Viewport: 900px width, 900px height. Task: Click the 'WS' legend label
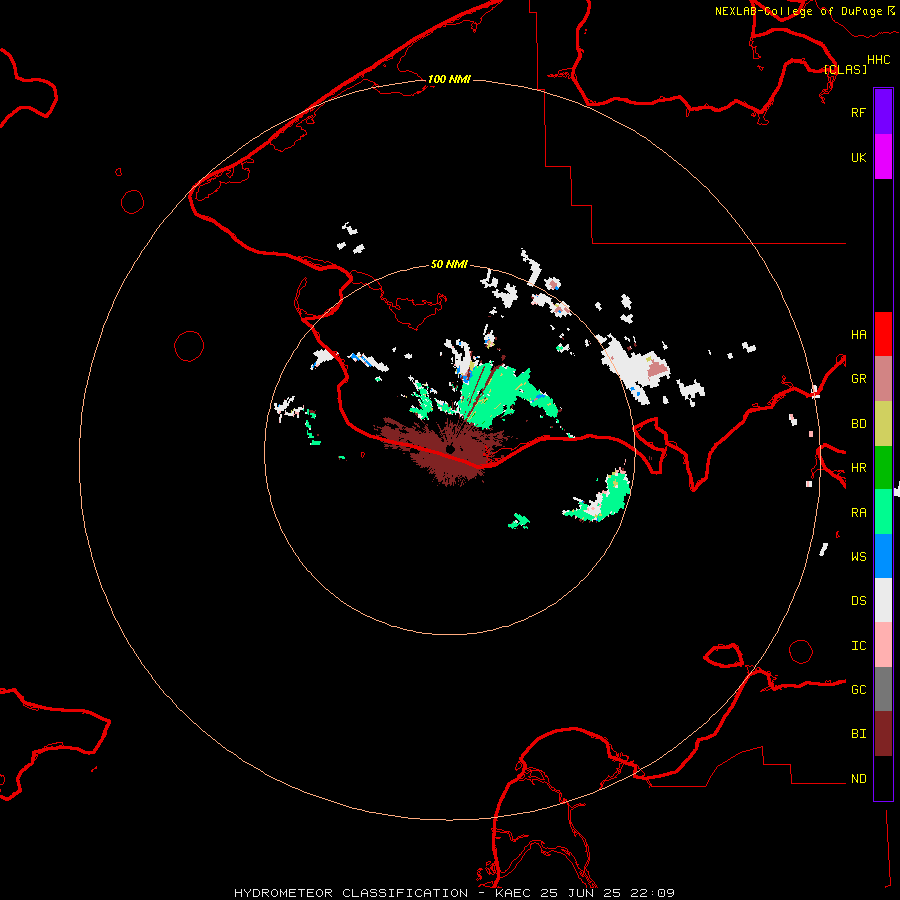858,556
